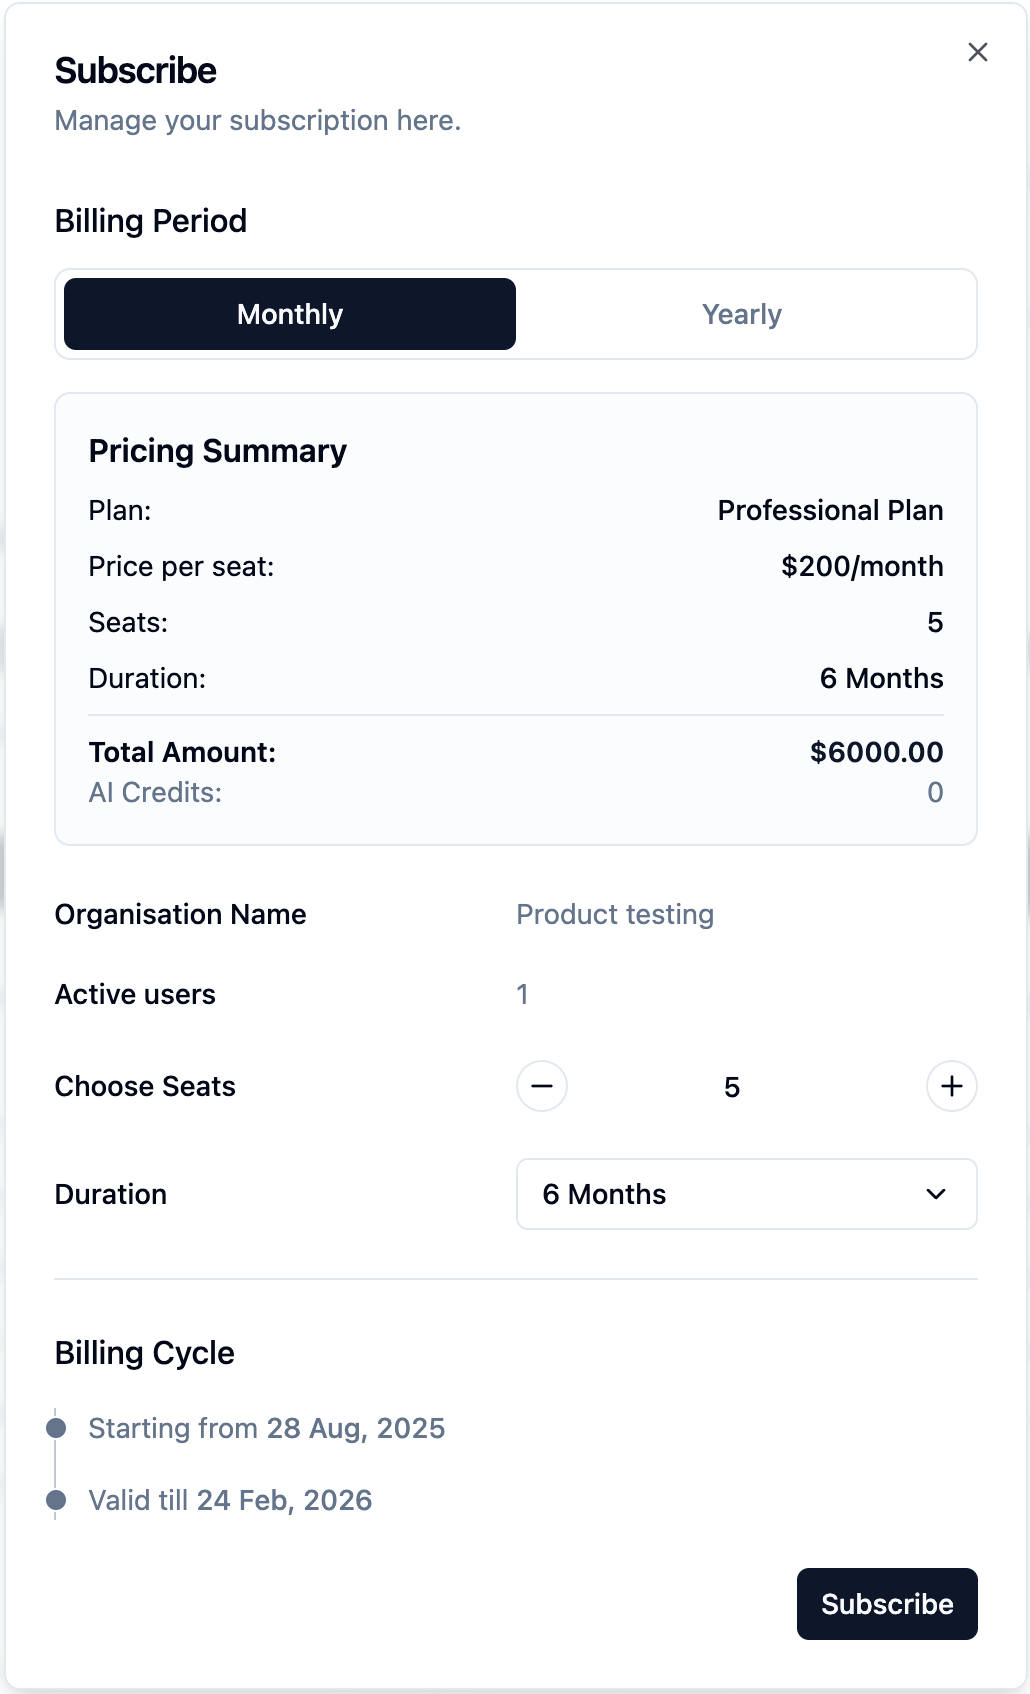The height and width of the screenshot is (1694, 1030).
Task: Click the Pricing Summary heading
Action: [x=218, y=451]
